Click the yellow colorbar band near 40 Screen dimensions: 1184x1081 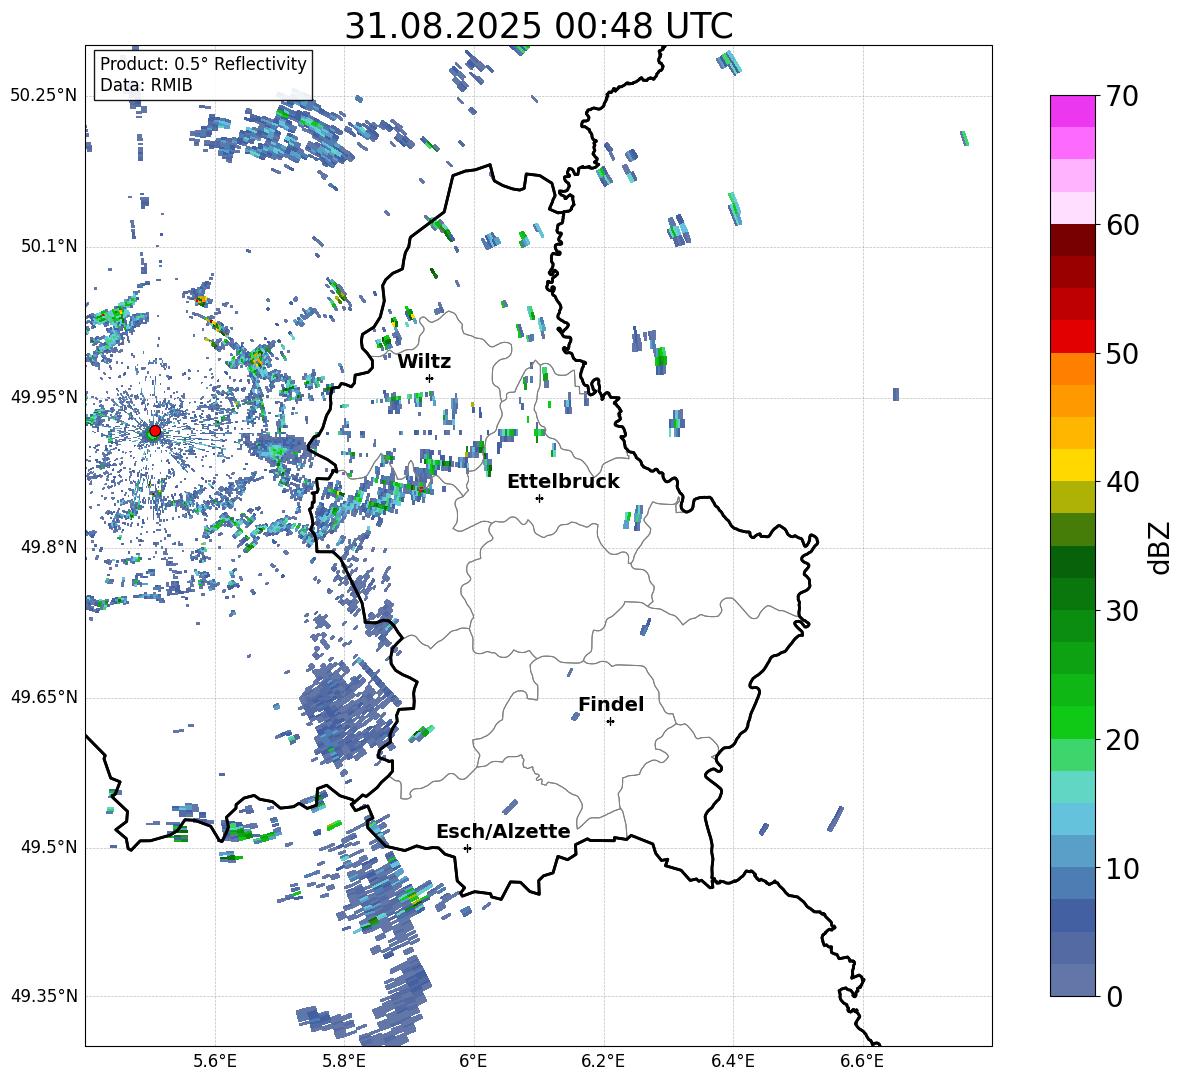pos(1072,465)
